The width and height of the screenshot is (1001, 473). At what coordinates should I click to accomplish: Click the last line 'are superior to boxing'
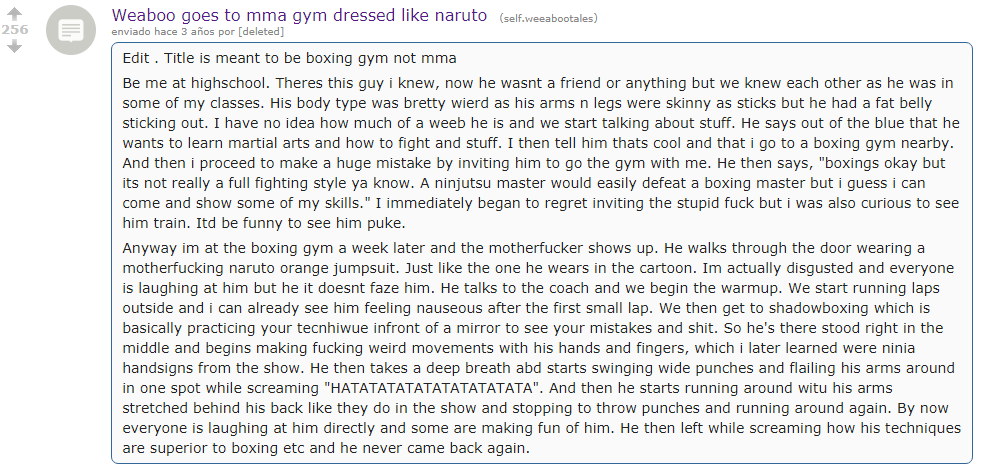click(326, 448)
